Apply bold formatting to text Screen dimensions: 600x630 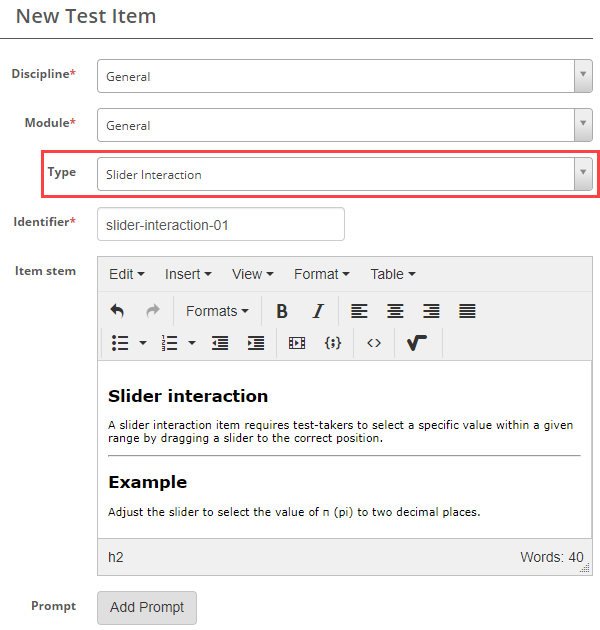pyautogui.click(x=282, y=311)
